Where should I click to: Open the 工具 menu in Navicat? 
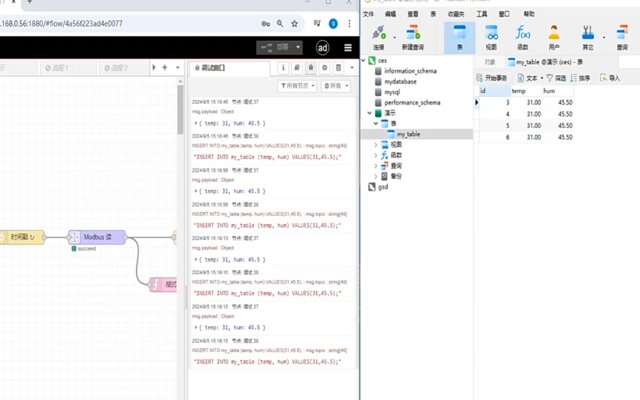point(482,14)
